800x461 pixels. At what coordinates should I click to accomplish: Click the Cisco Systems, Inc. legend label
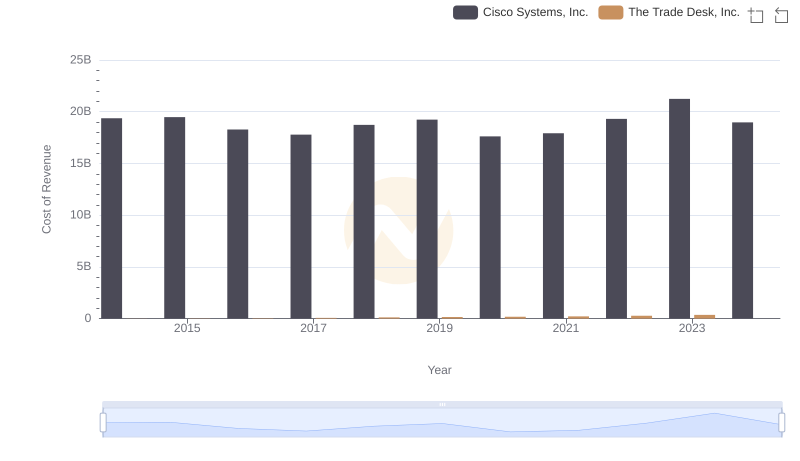pos(535,13)
